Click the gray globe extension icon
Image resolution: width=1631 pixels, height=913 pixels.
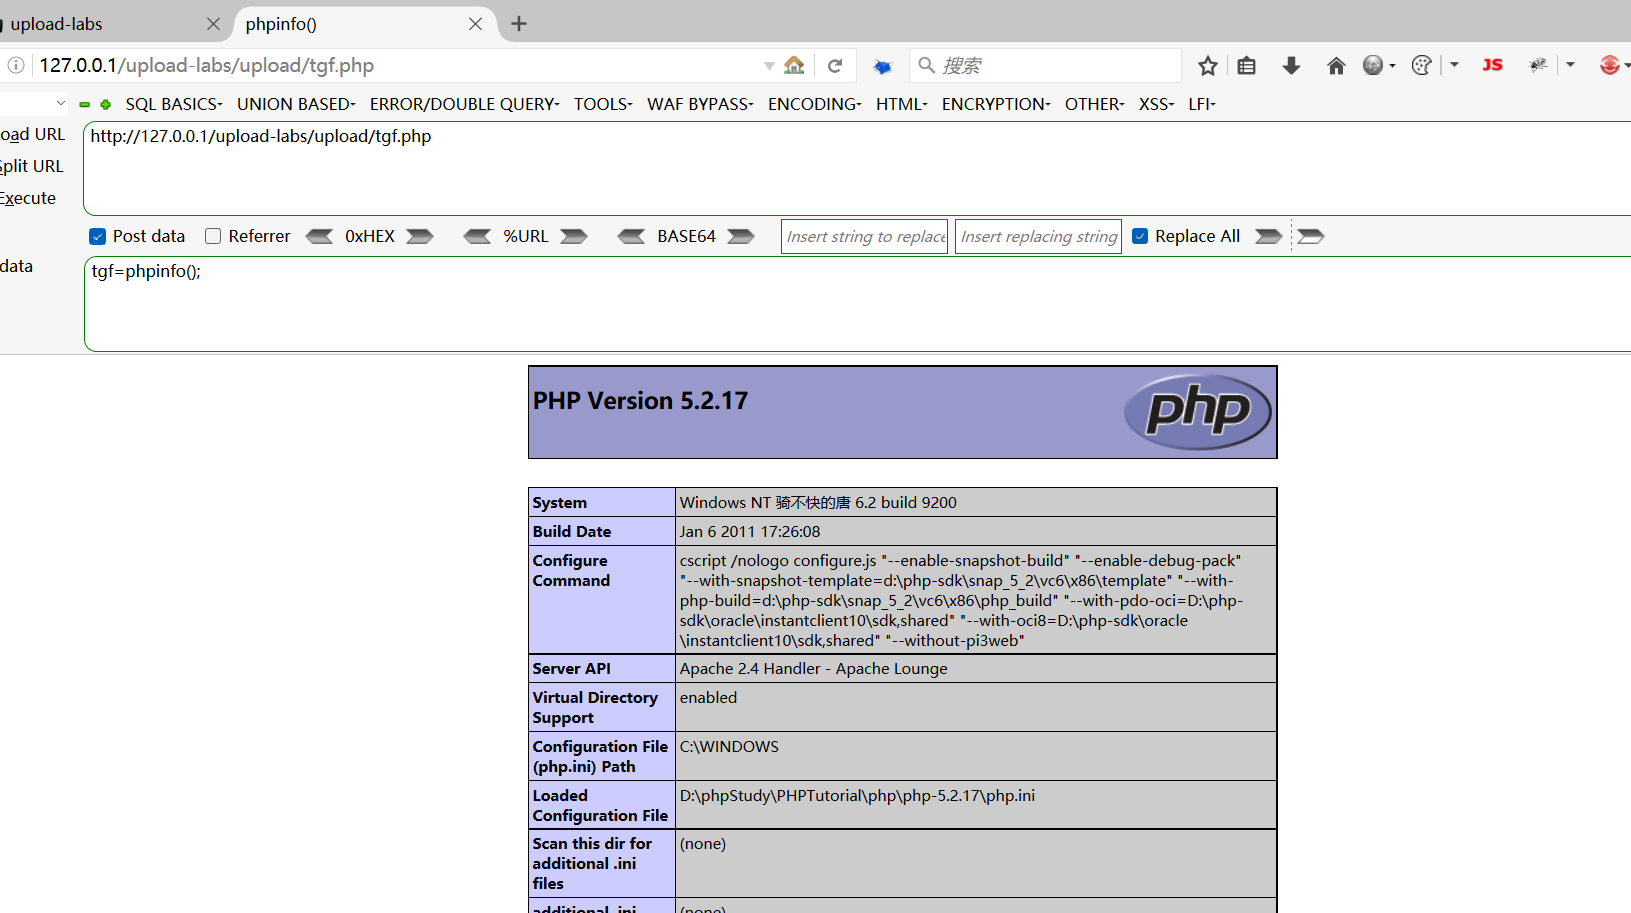pos(1373,65)
